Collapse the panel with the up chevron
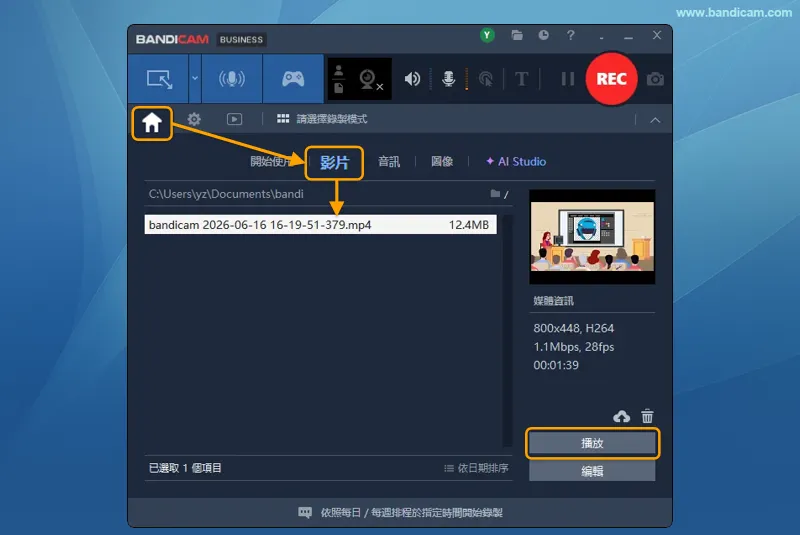The image size is (800, 535). pos(655,120)
